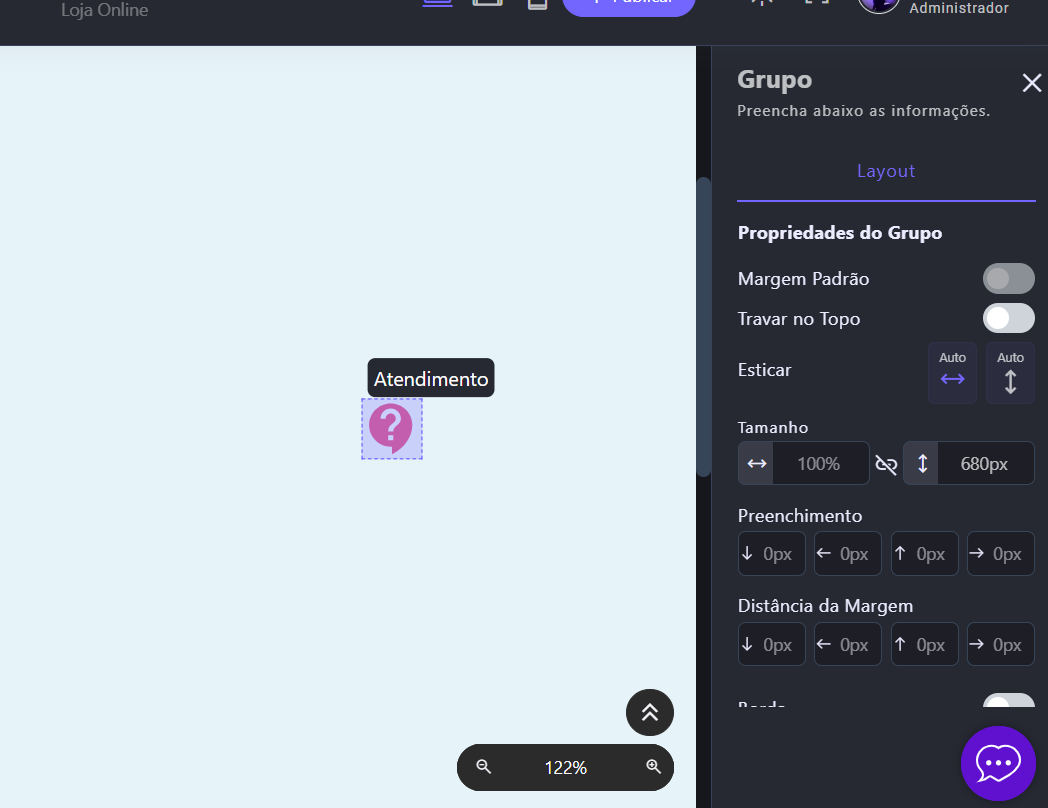Click the canvas vertical scrollbar

[x=704, y=326]
